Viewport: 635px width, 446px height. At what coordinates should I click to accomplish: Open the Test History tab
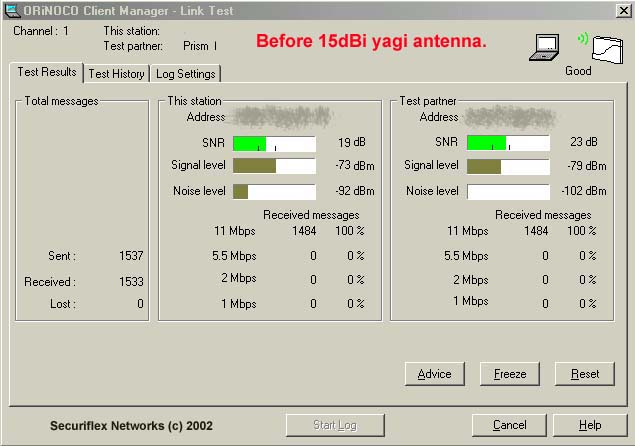point(116,74)
